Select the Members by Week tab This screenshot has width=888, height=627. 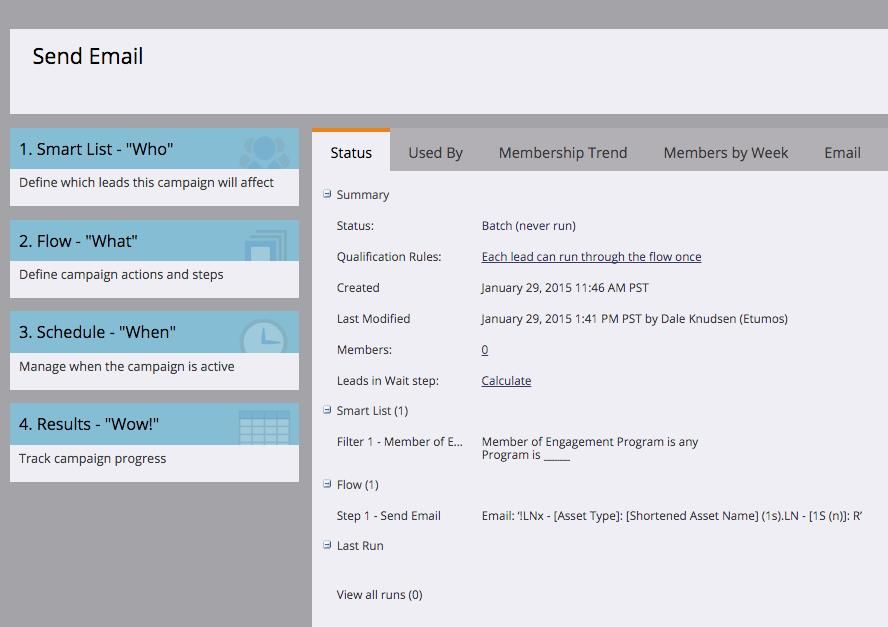point(726,153)
